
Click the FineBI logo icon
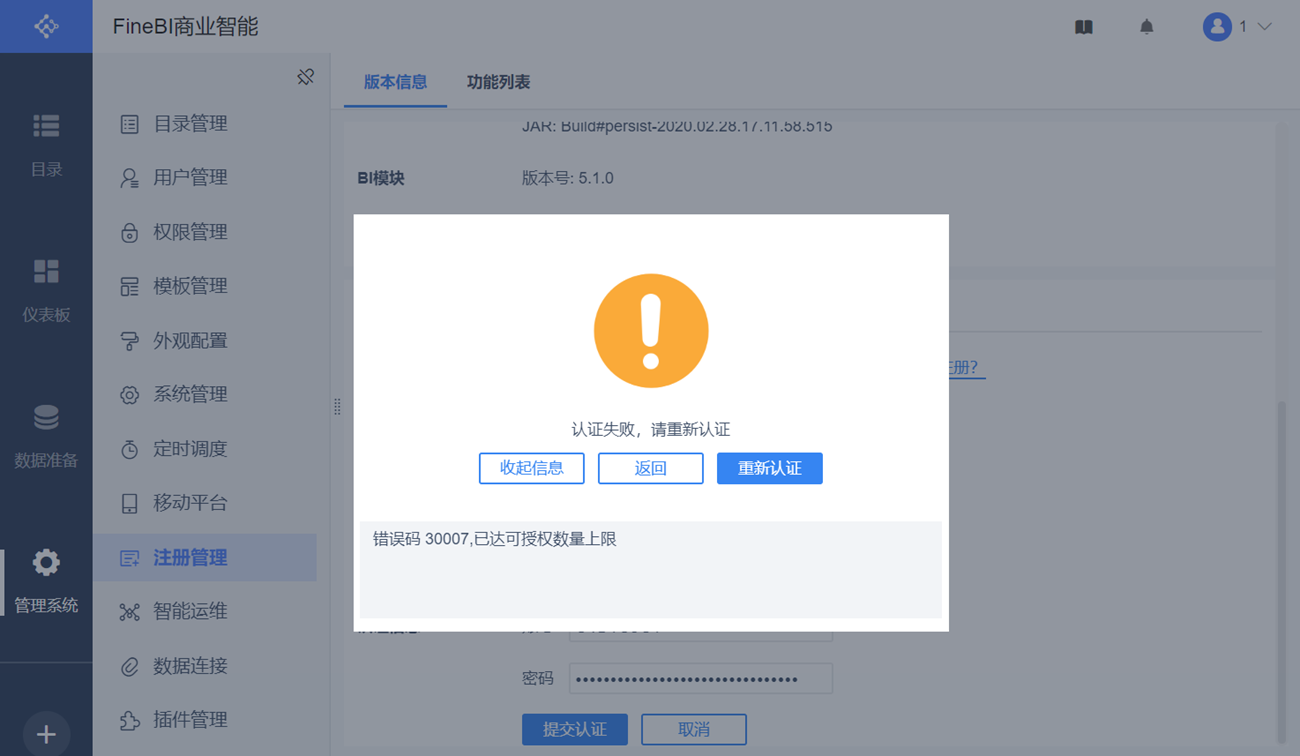click(46, 27)
